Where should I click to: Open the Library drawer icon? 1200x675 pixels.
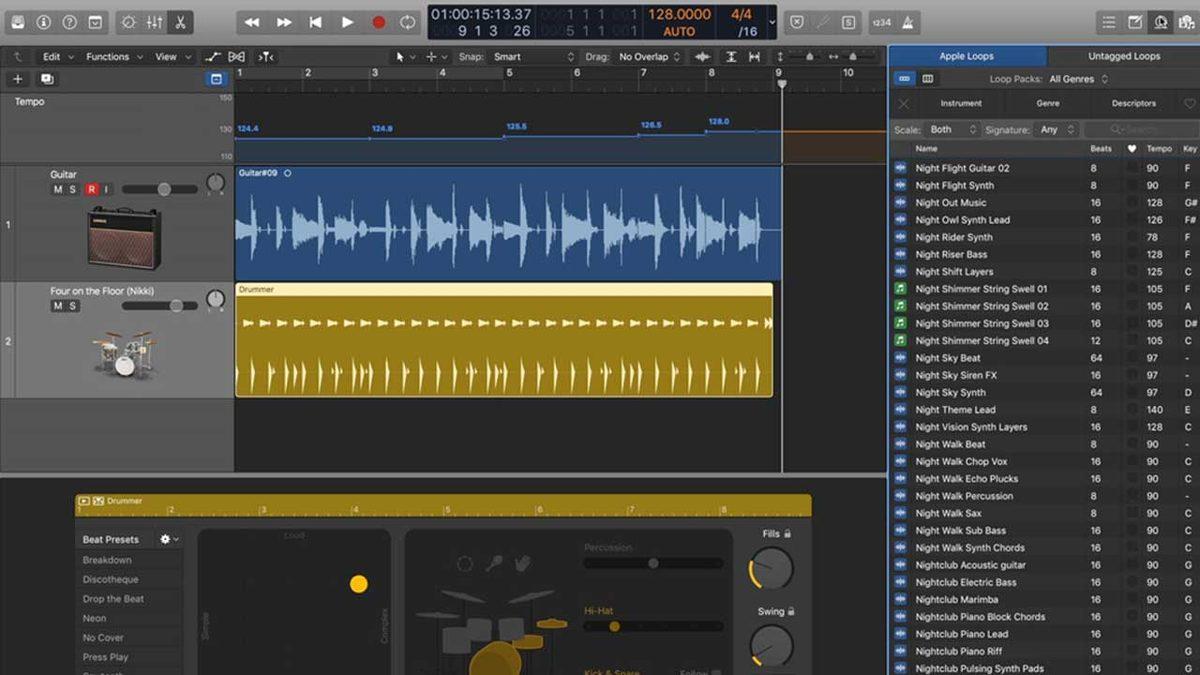(x=18, y=21)
